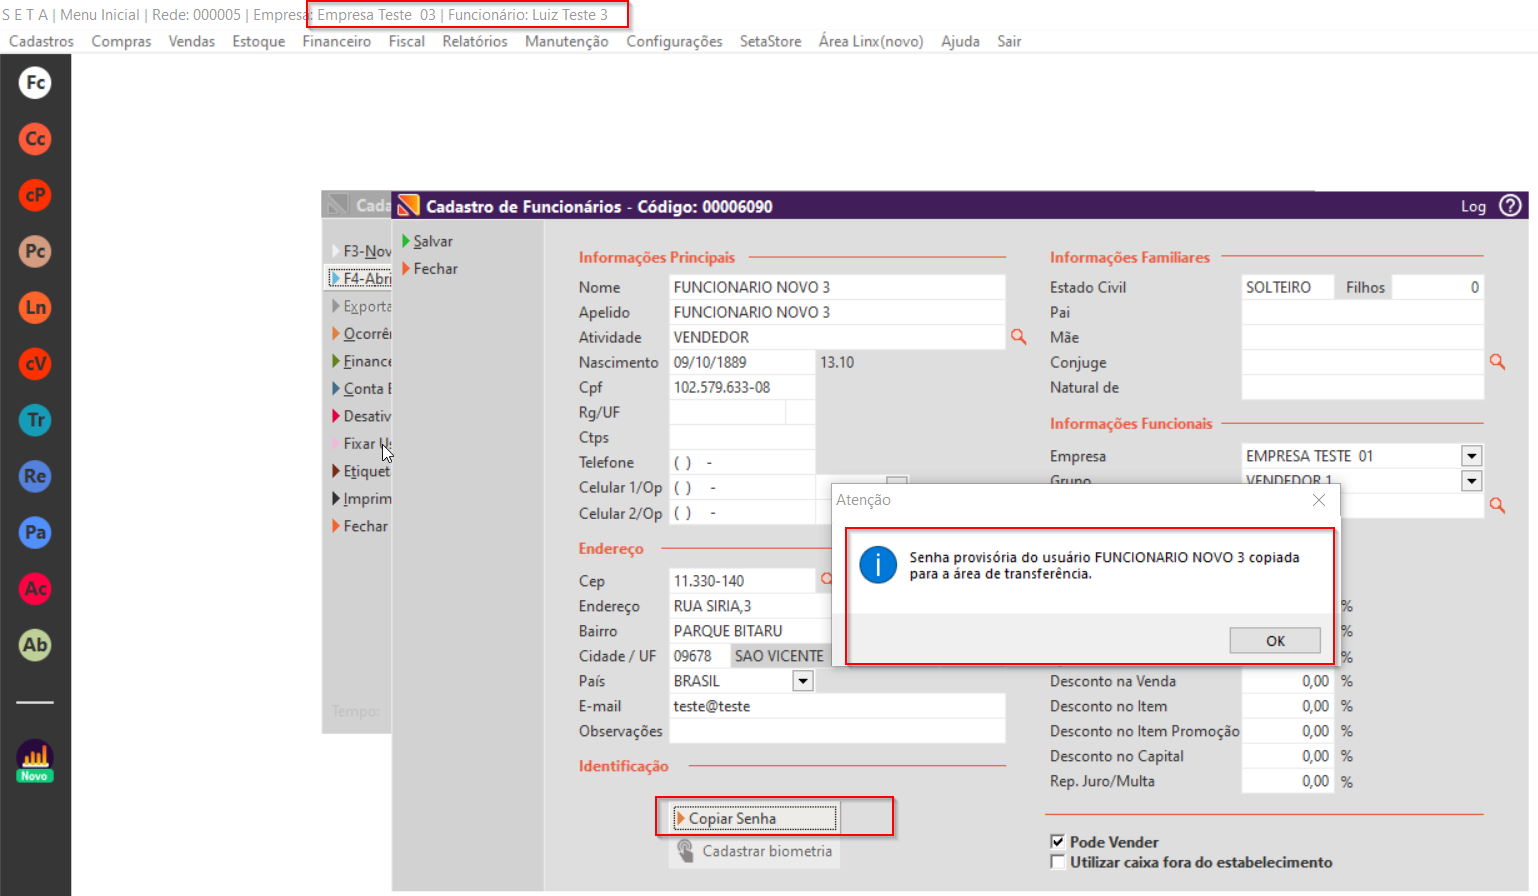
Task: Open the Cadastros menu
Action: click(42, 41)
